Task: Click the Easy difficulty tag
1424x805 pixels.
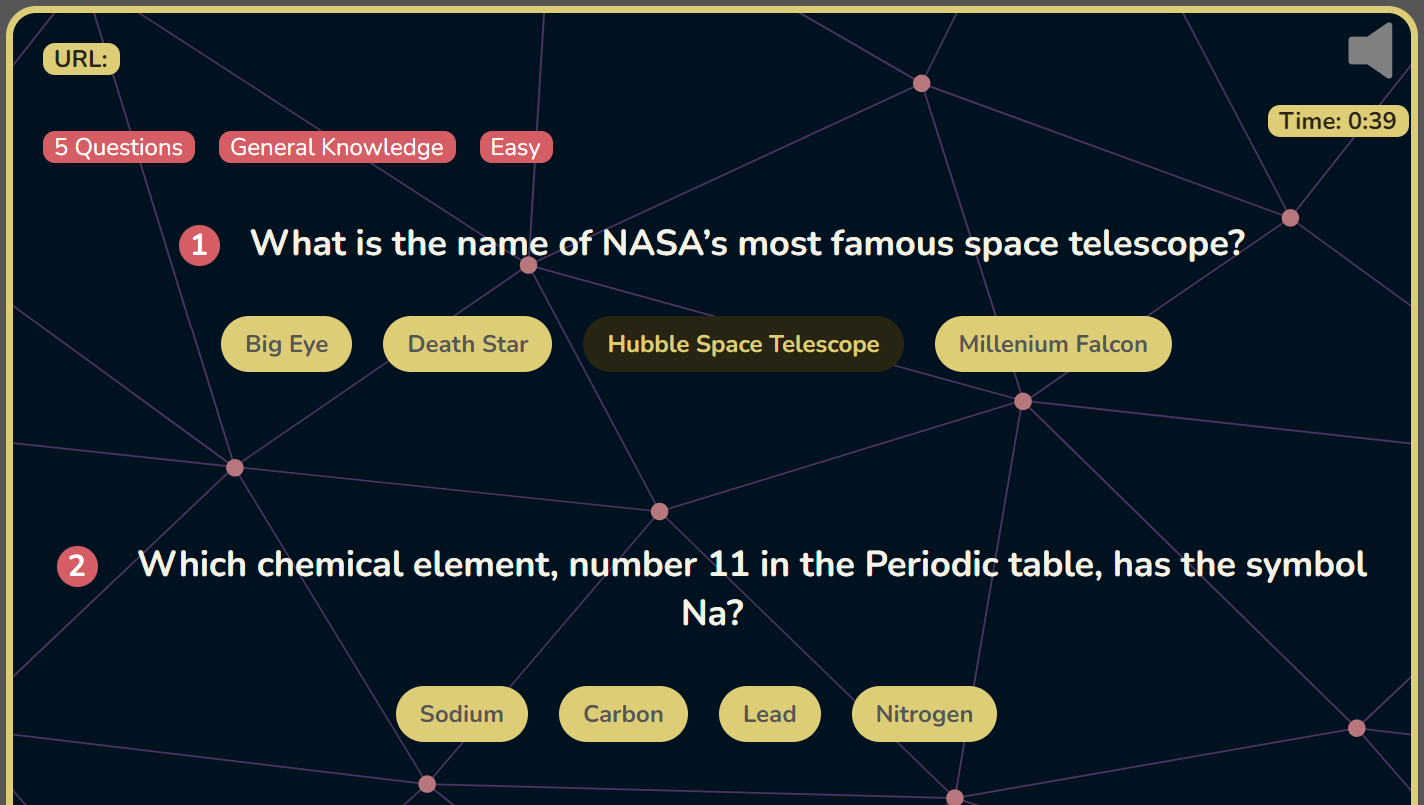Action: 515,147
